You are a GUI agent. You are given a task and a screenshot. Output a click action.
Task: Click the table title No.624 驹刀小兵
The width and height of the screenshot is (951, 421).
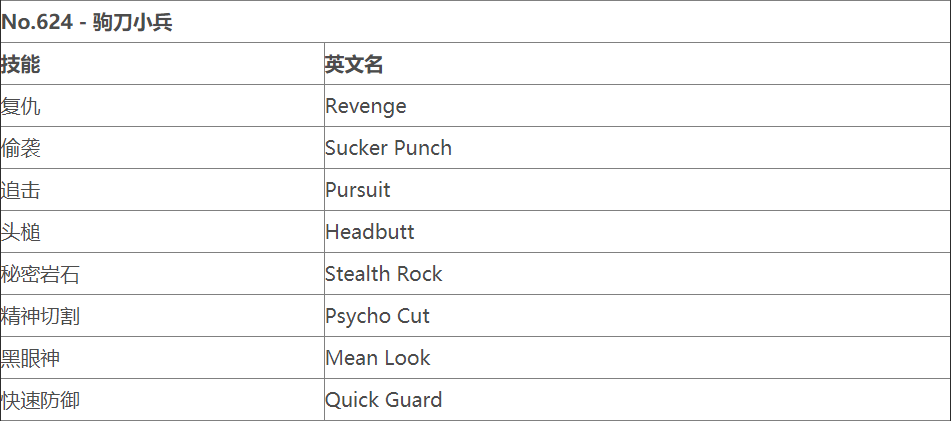point(87,22)
